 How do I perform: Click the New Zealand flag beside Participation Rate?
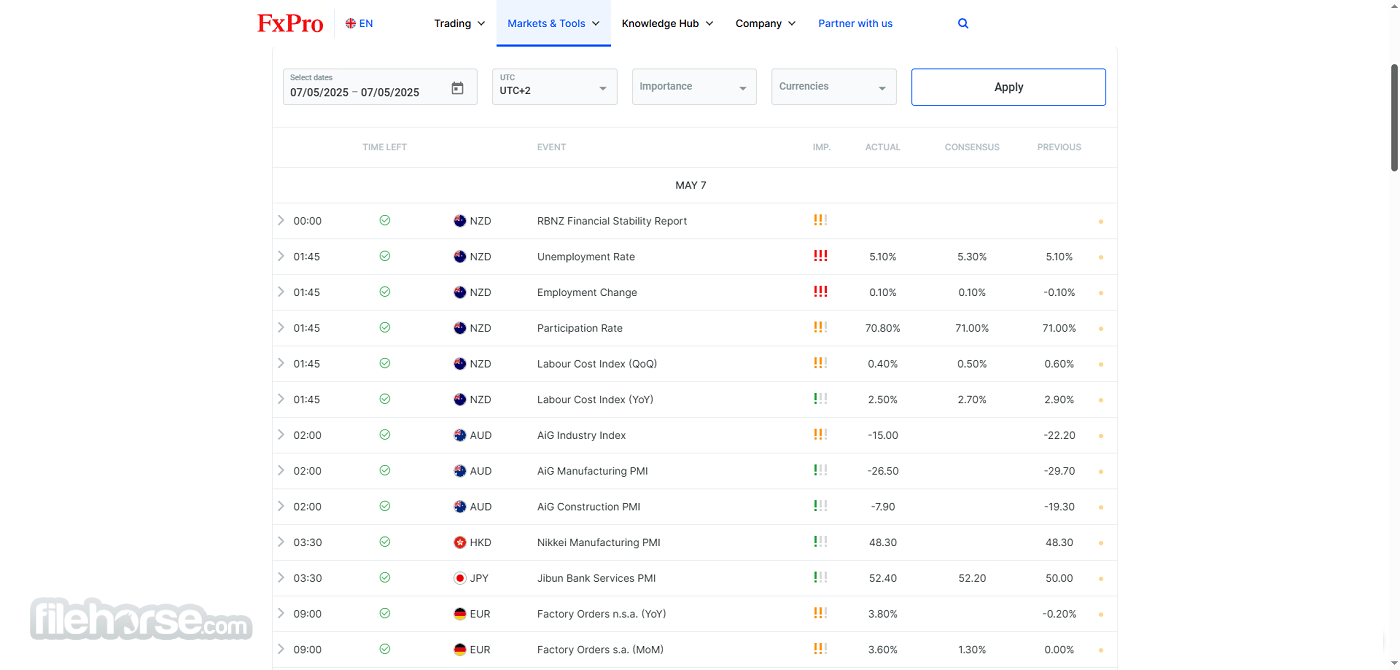click(460, 328)
